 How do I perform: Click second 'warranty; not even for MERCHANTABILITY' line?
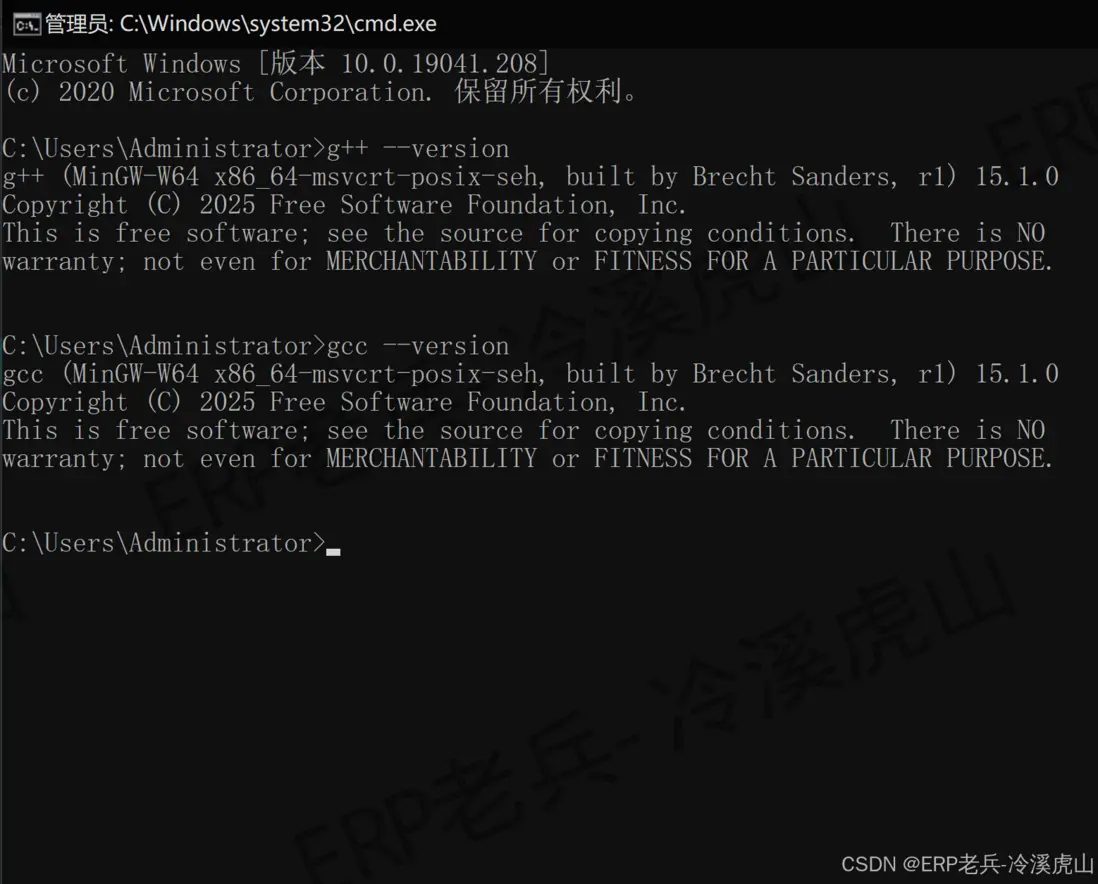[x=527, y=458]
